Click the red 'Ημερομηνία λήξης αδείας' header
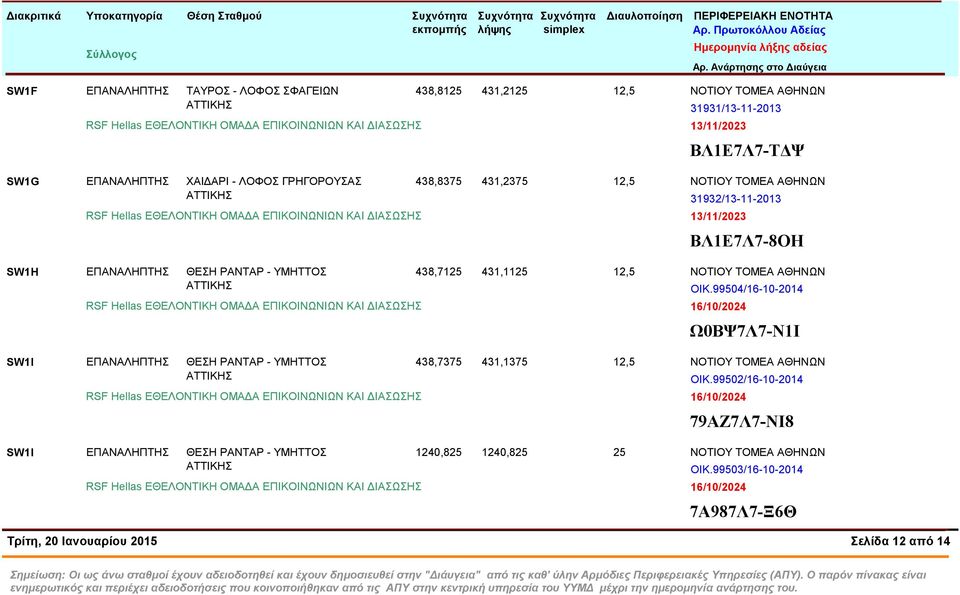The width and height of the screenshot is (960, 595). [760, 47]
